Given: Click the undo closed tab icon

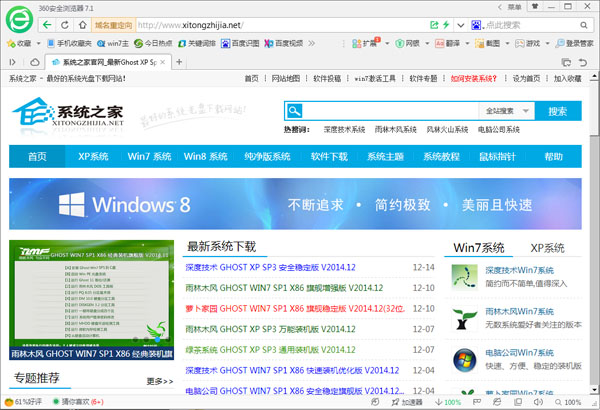Looking at the screenshot, I should [582, 62].
